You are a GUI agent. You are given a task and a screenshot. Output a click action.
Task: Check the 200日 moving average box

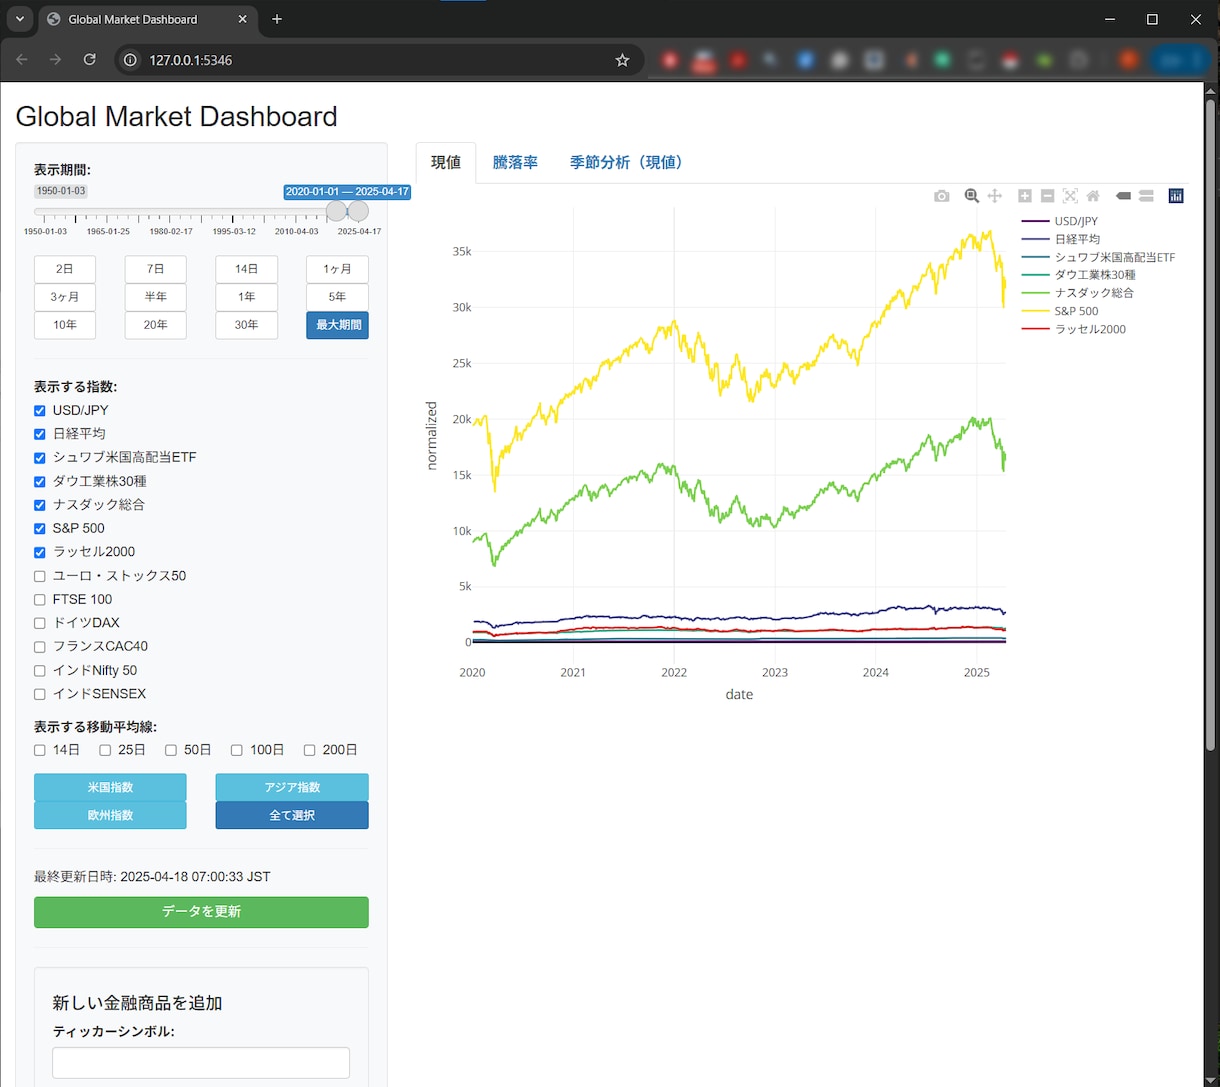[x=310, y=750]
